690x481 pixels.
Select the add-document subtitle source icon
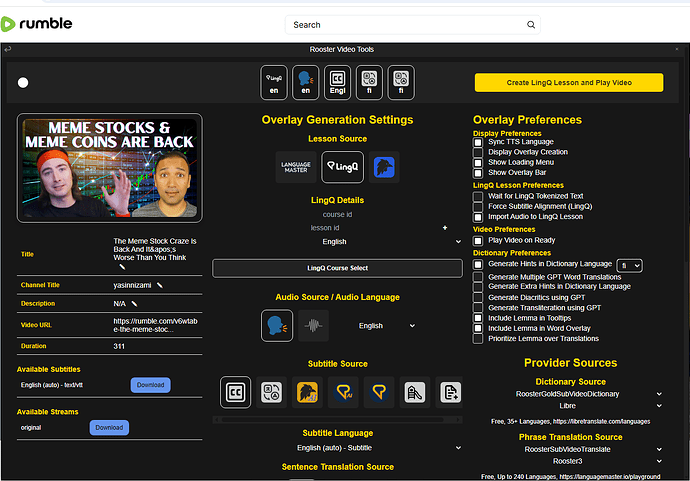[451, 392]
